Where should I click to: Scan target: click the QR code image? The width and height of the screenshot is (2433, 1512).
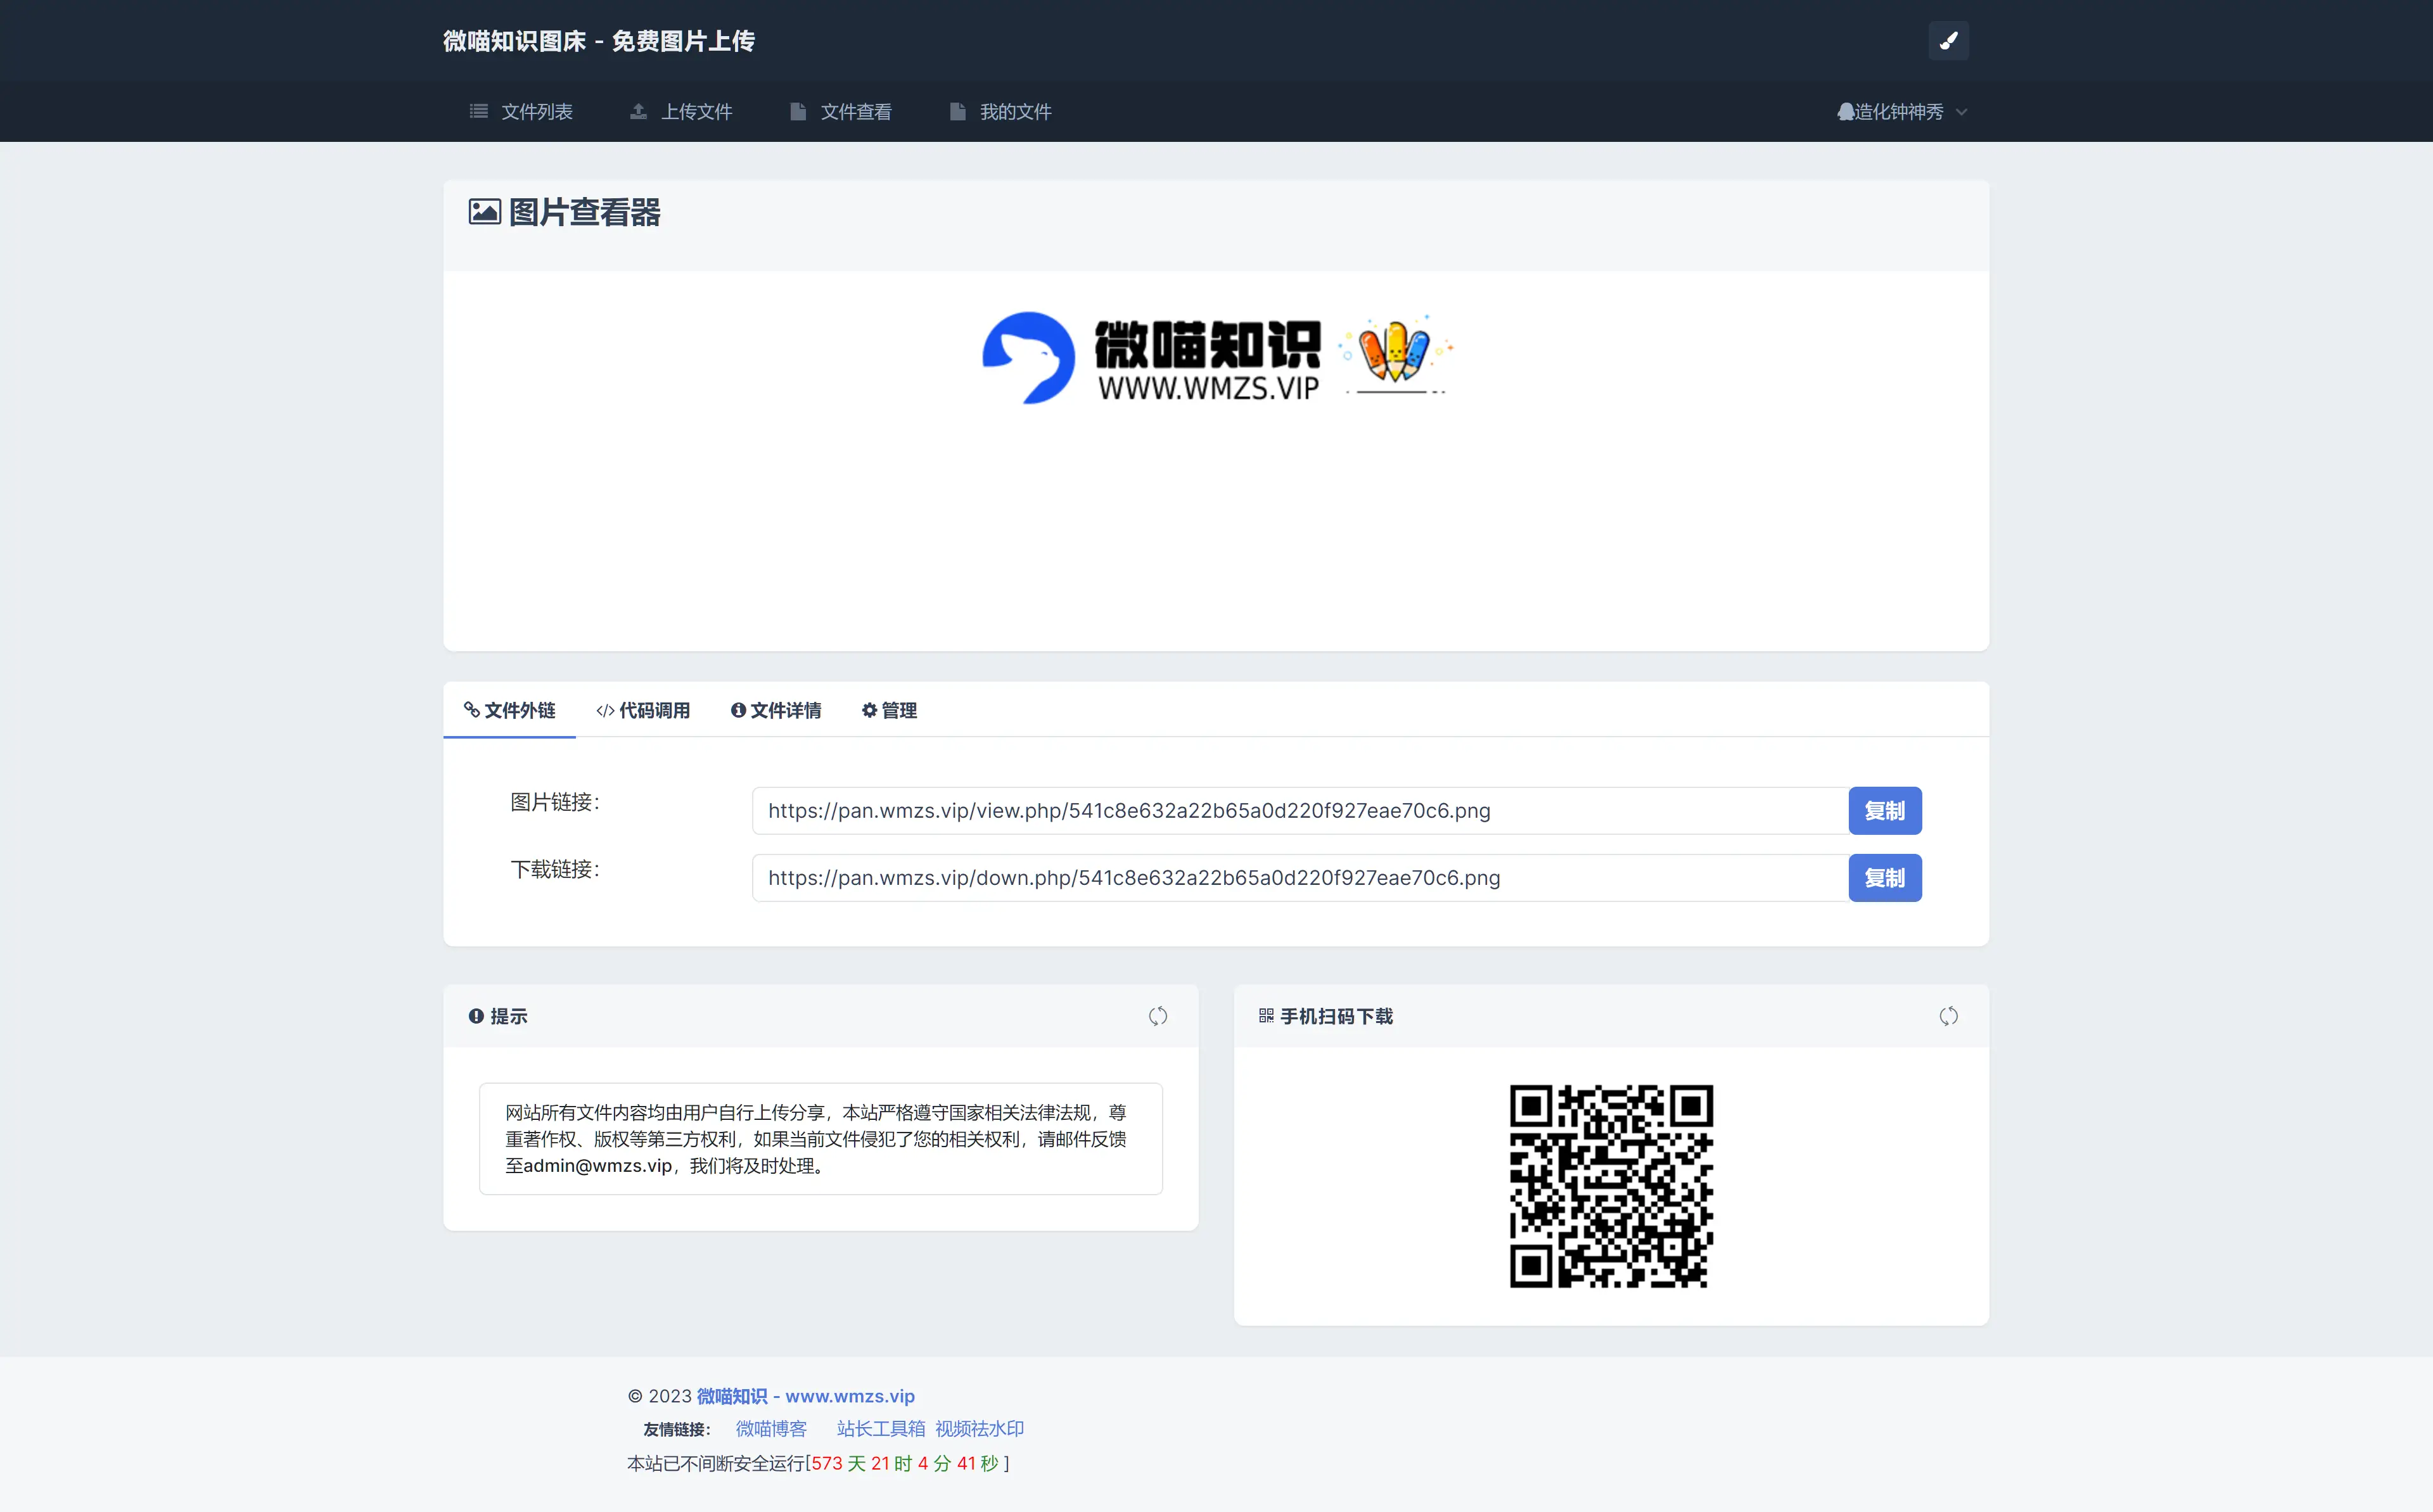point(1611,1186)
